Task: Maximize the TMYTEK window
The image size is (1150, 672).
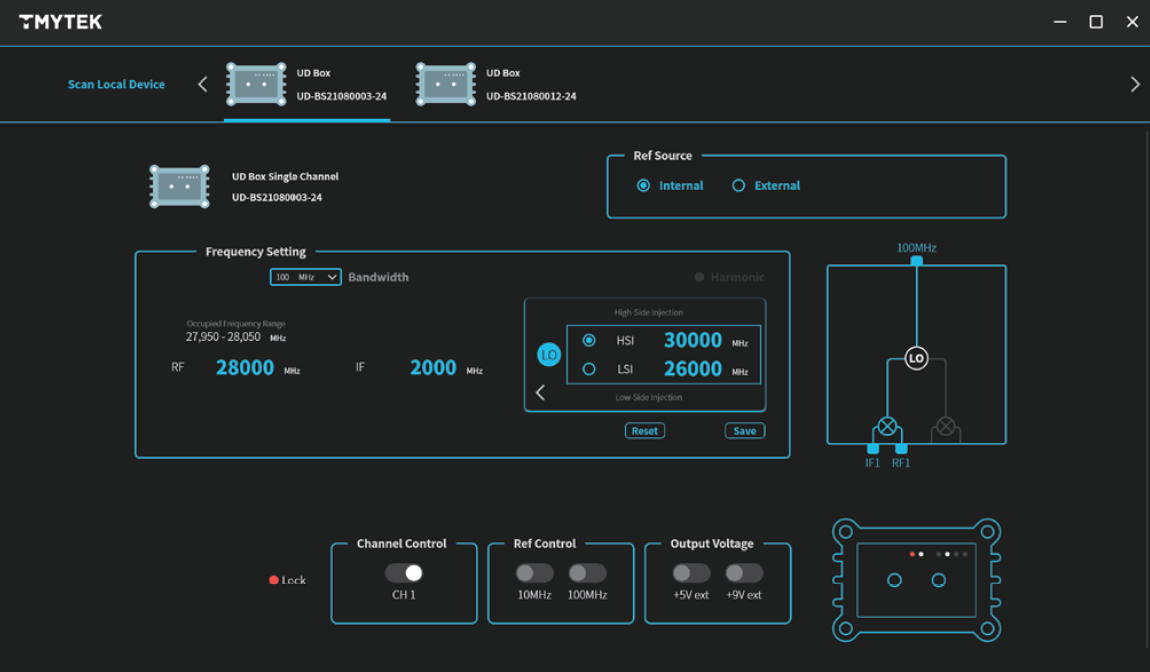Action: 1096,22
